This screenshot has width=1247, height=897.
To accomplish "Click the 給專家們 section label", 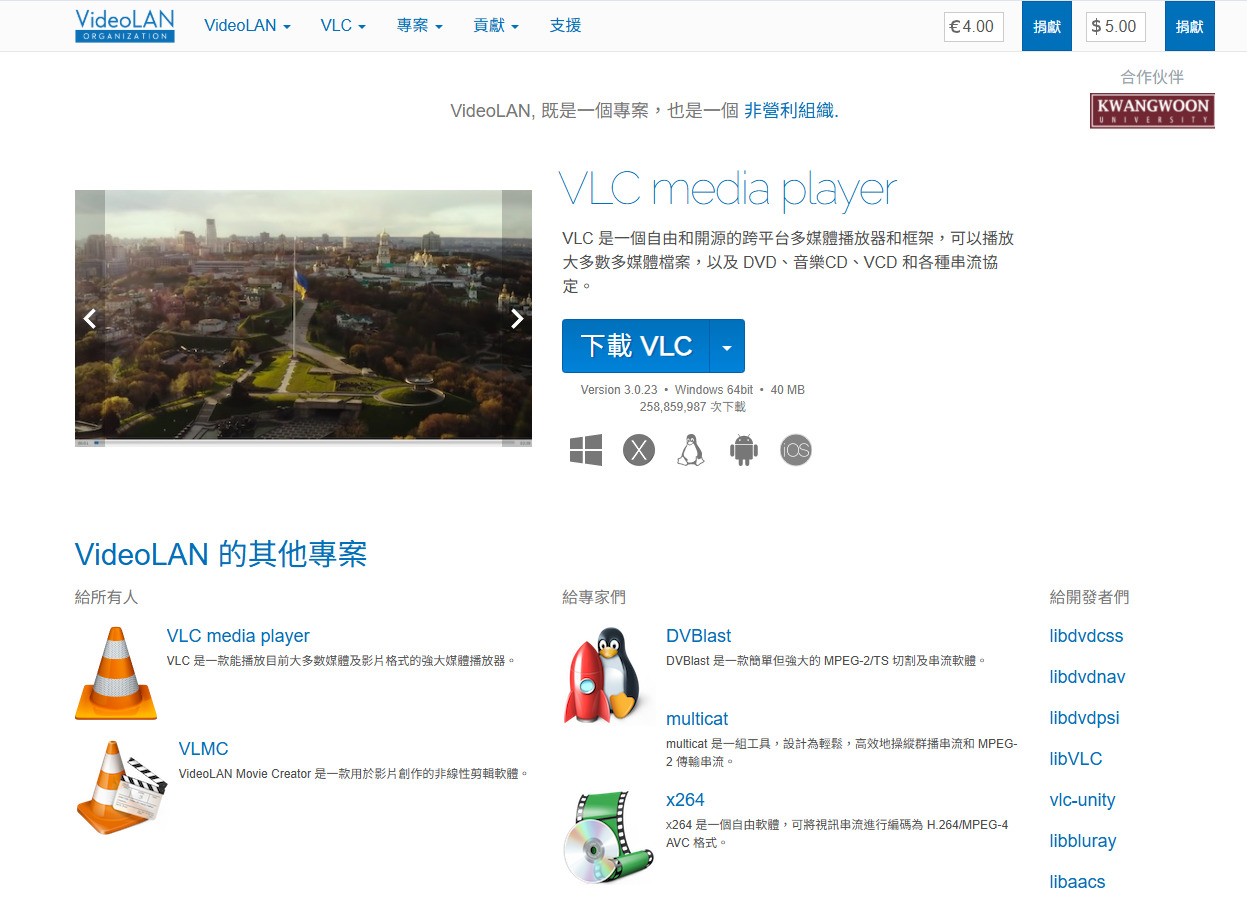I will (594, 597).
